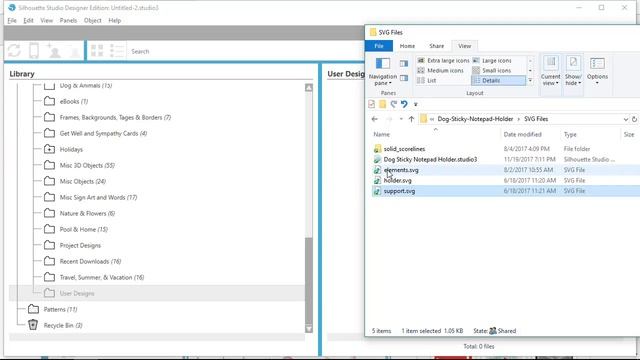Select the holder.svg file

(398, 180)
